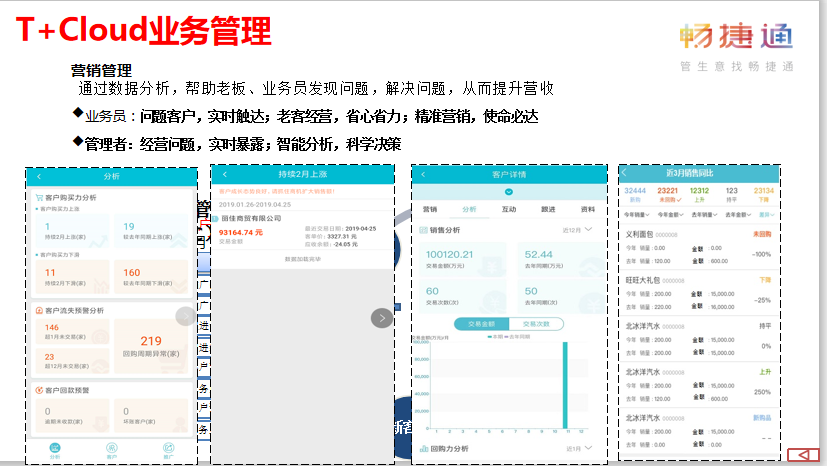
Task: Click the gray next arrow on the 分析 screen
Action: point(185,316)
